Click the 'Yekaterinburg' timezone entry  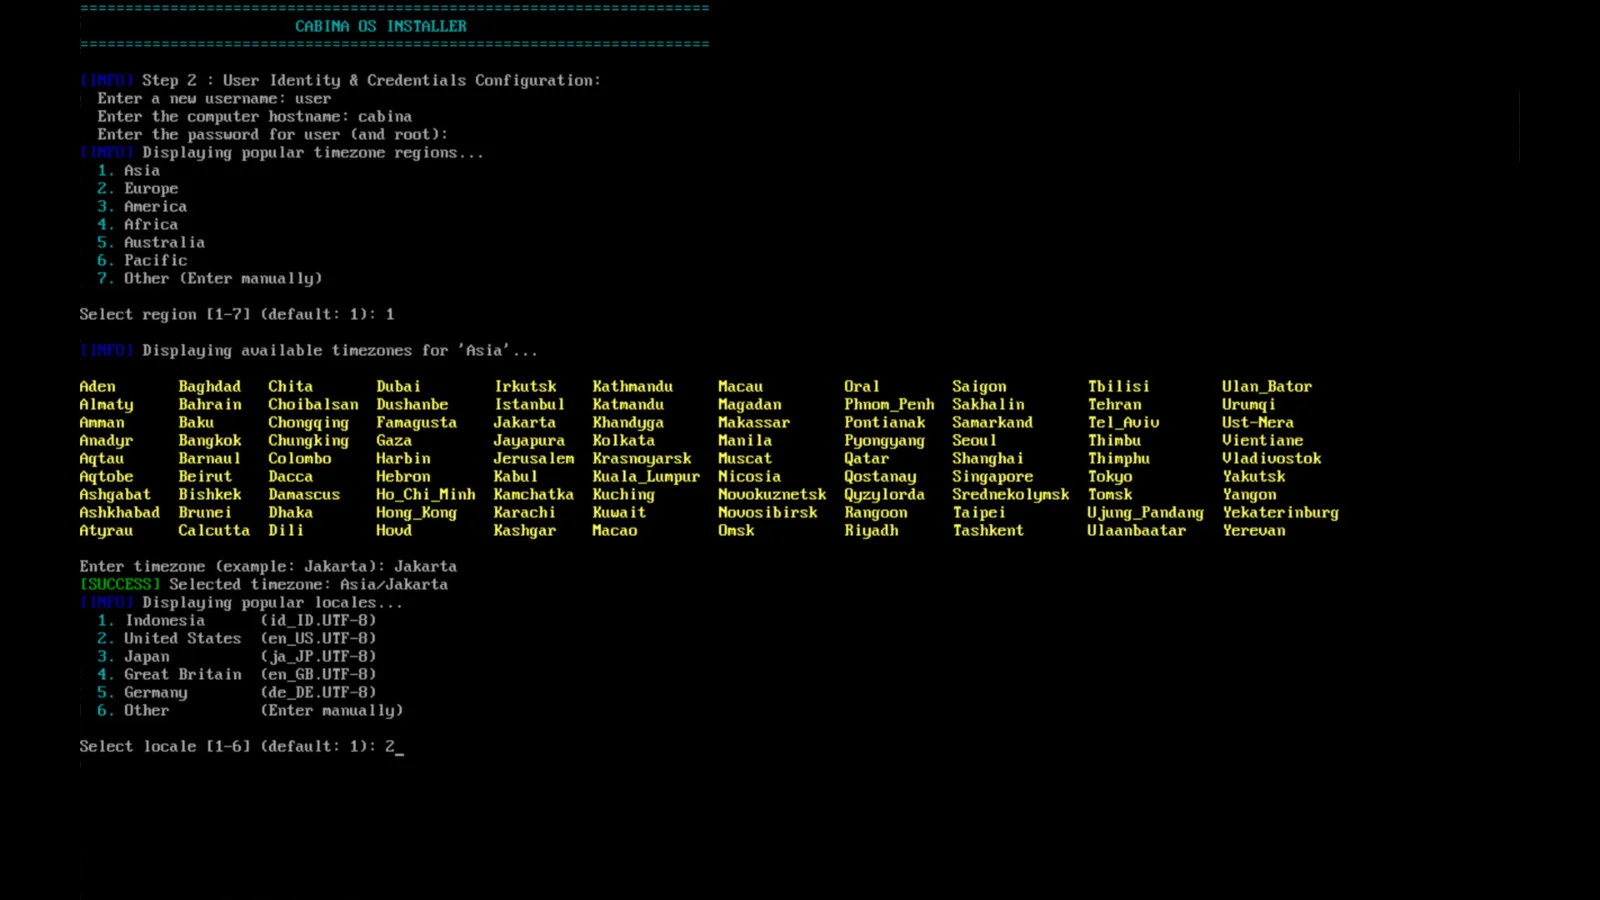1280,512
